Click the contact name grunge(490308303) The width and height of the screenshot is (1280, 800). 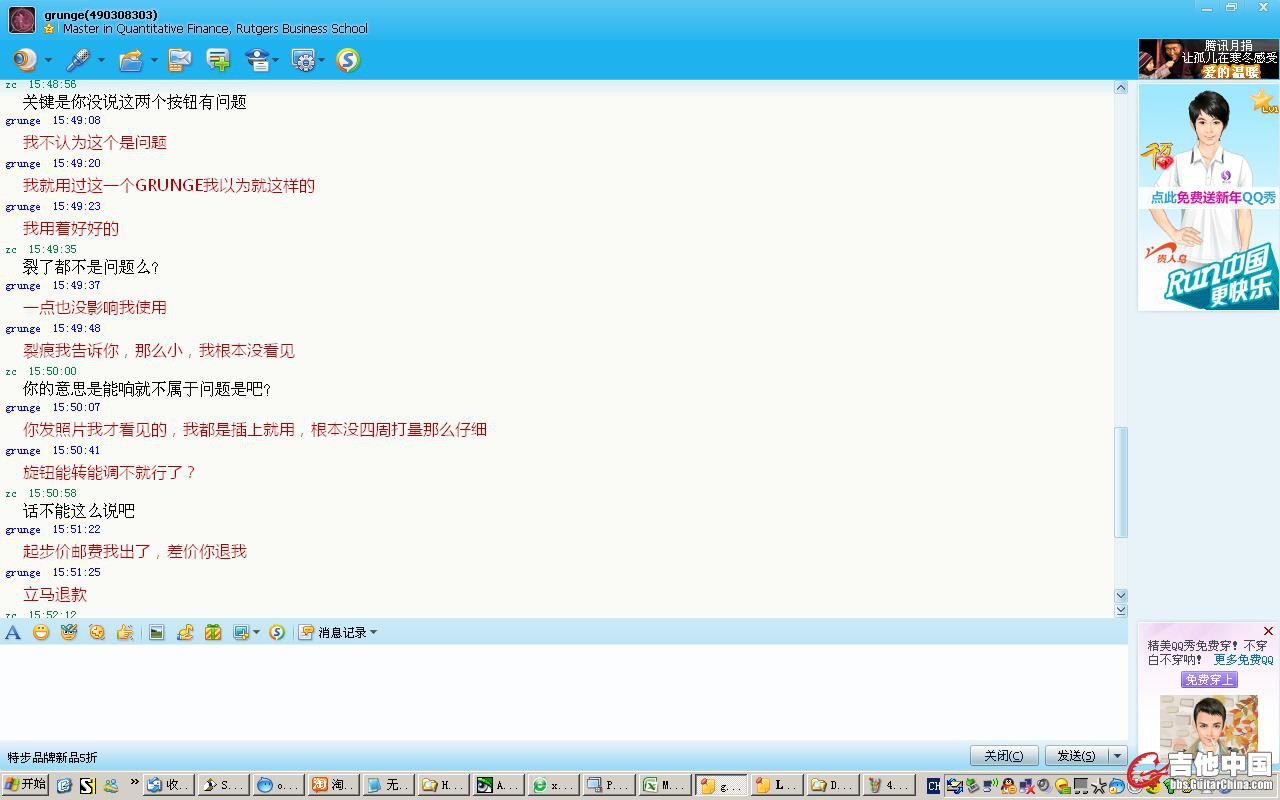click(100, 14)
